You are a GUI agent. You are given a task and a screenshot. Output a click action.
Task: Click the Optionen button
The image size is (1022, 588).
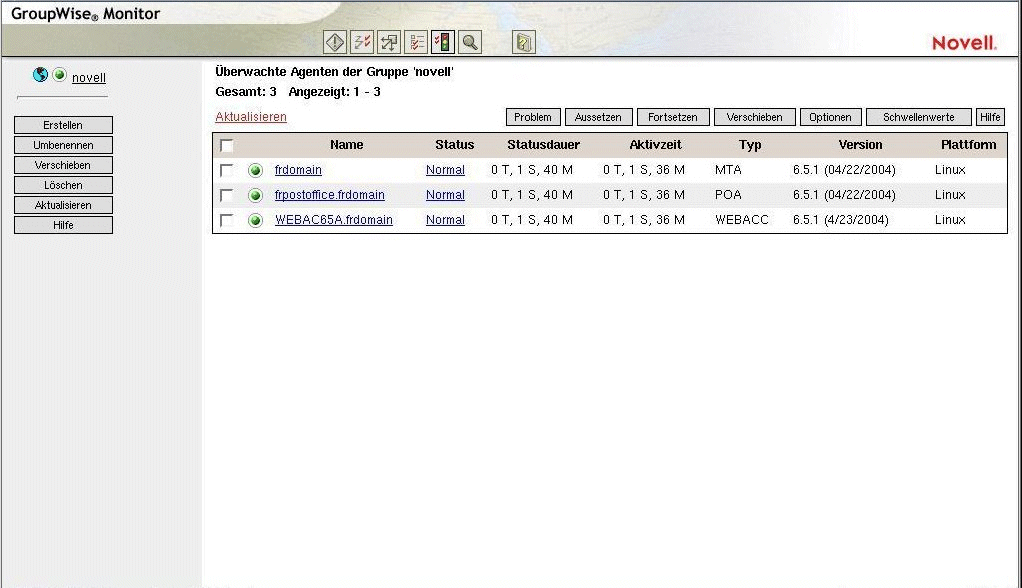[830, 116]
